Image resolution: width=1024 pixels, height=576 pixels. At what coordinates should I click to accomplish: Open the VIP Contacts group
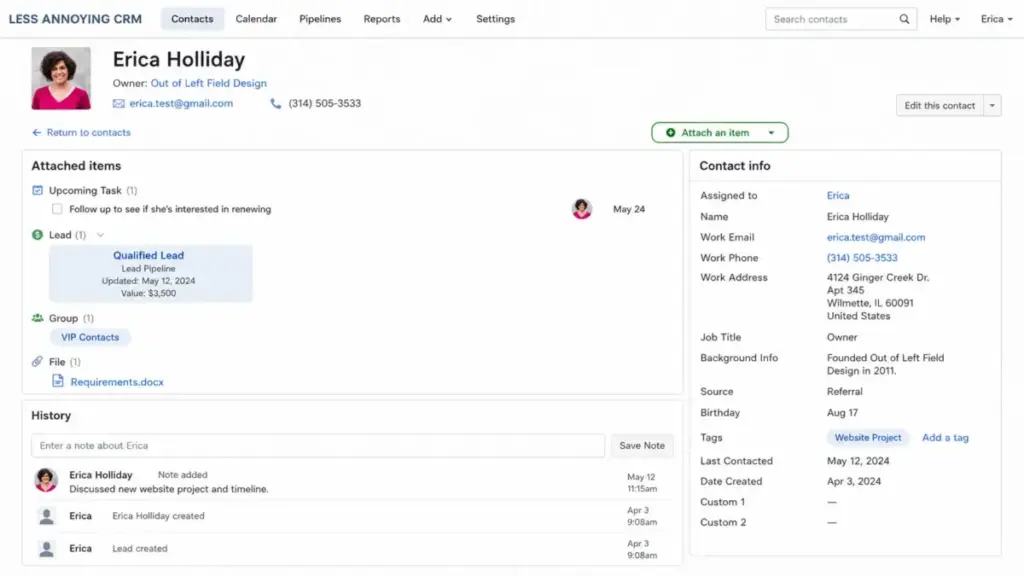pyautogui.click(x=90, y=337)
